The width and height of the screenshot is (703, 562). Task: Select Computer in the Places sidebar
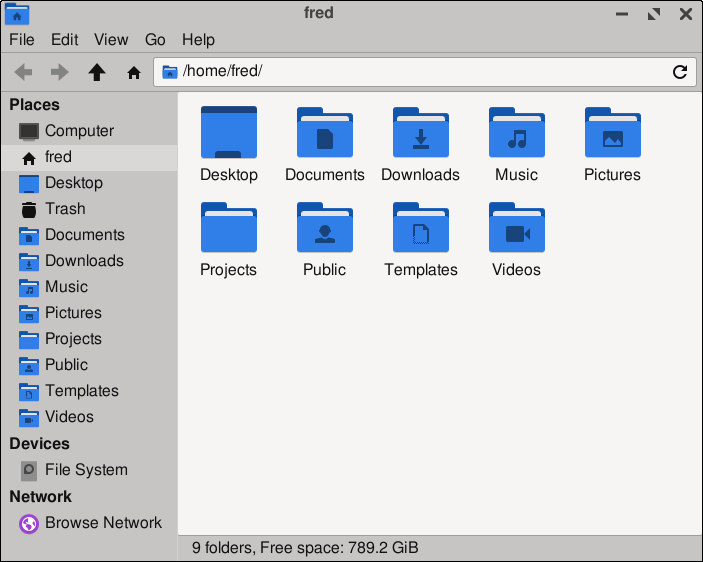[89, 131]
